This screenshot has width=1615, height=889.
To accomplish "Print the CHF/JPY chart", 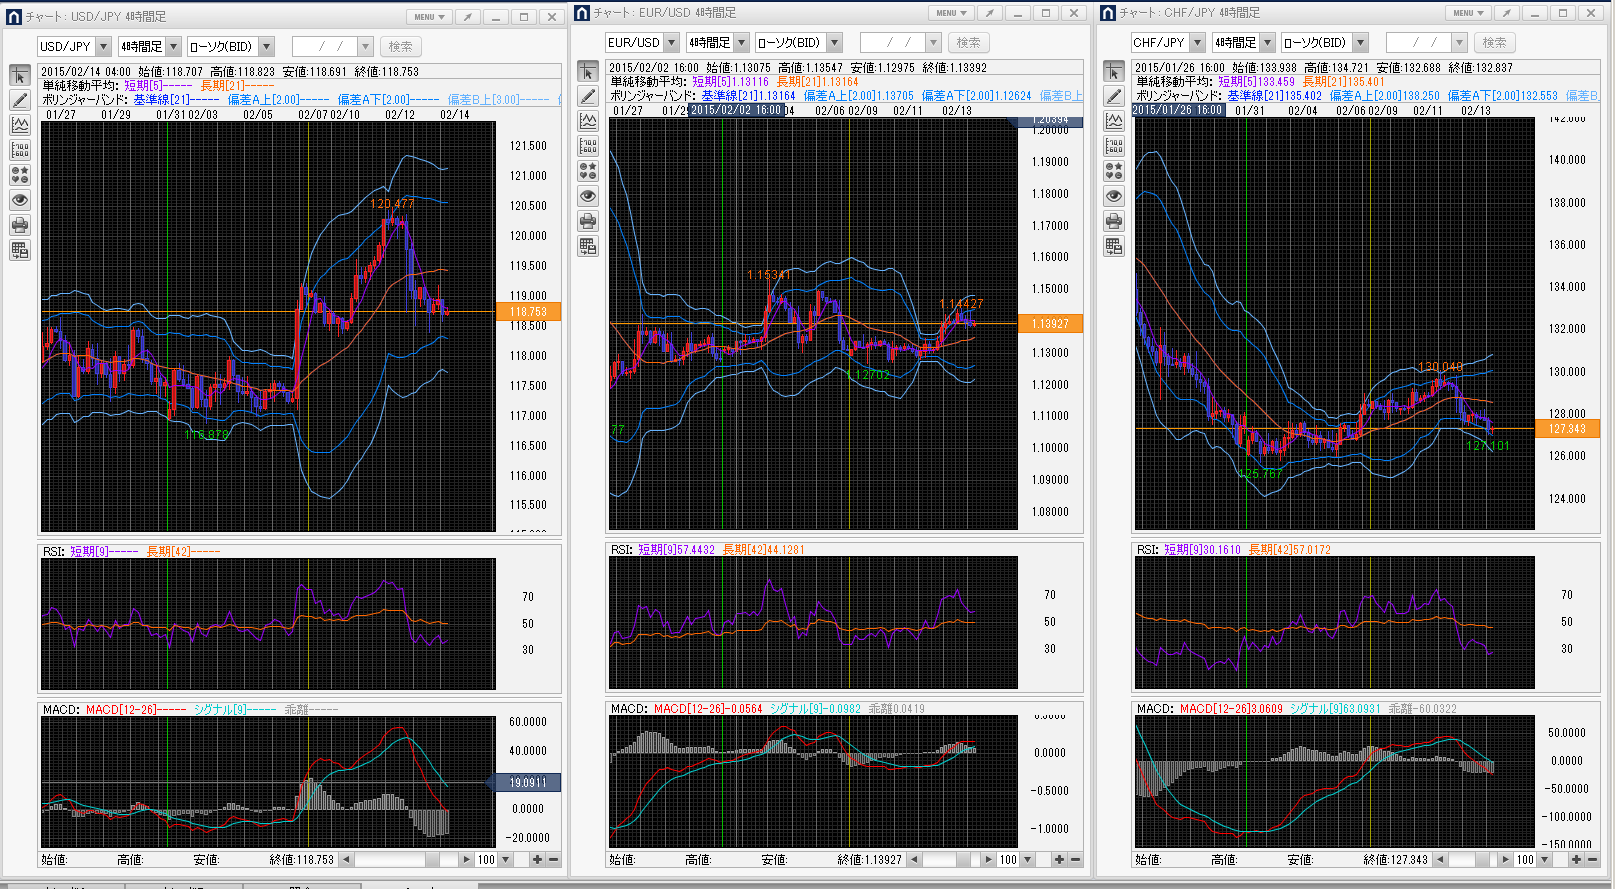I will point(1114,221).
